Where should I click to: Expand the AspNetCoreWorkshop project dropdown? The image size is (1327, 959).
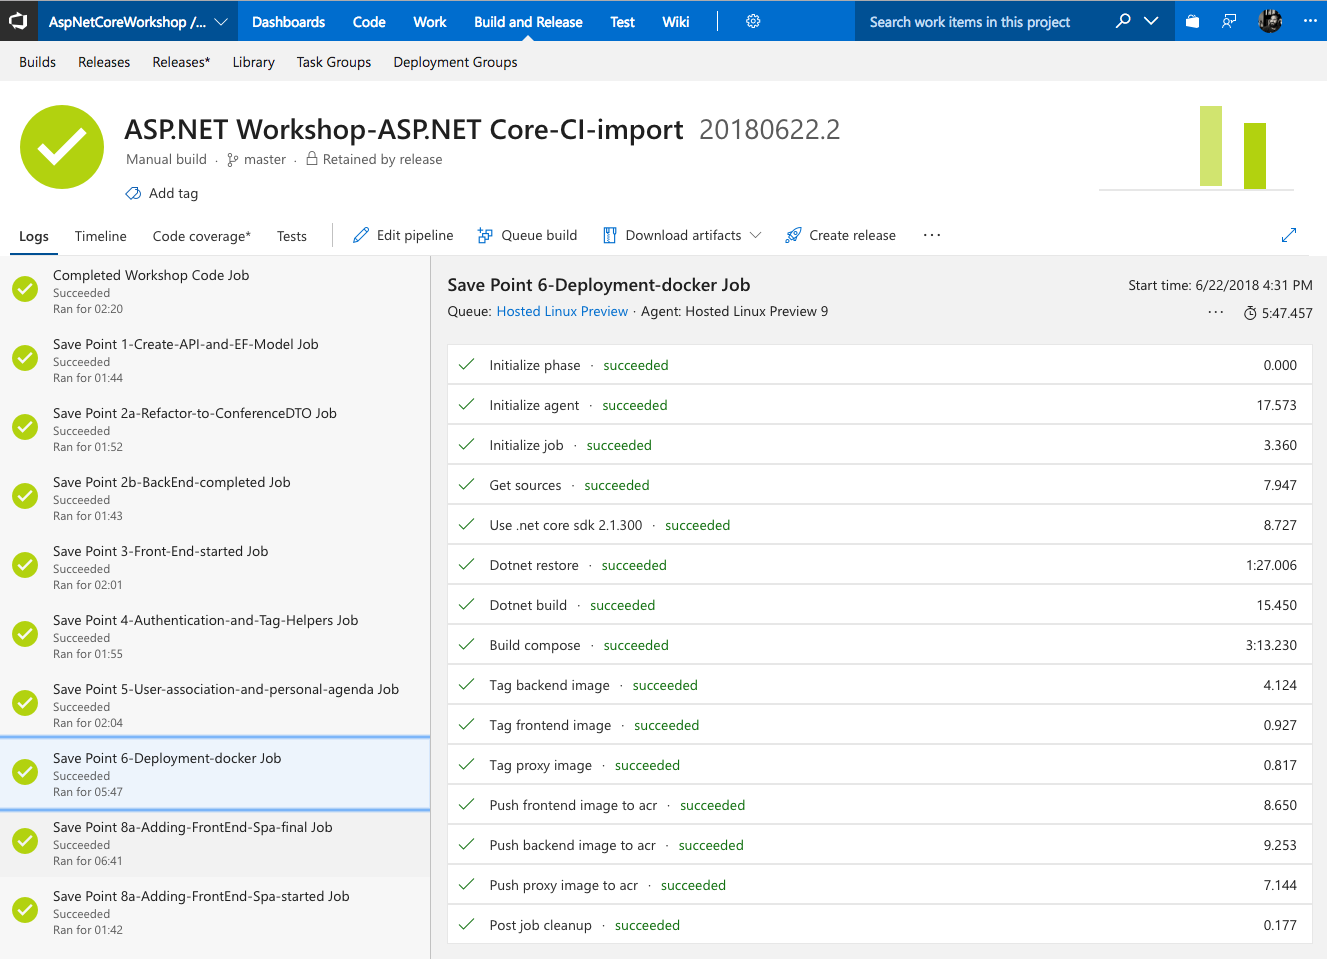click(221, 21)
